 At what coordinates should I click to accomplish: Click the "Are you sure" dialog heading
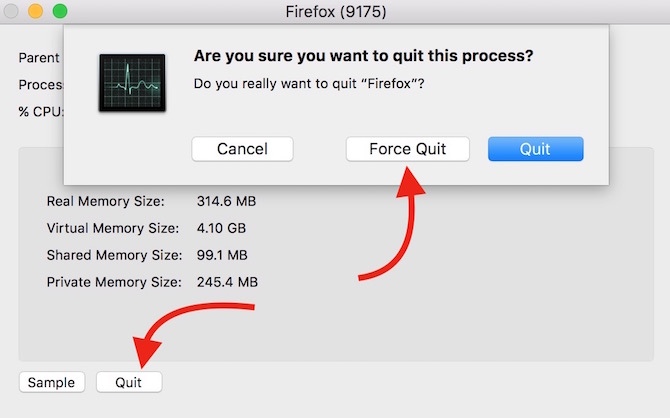(363, 56)
